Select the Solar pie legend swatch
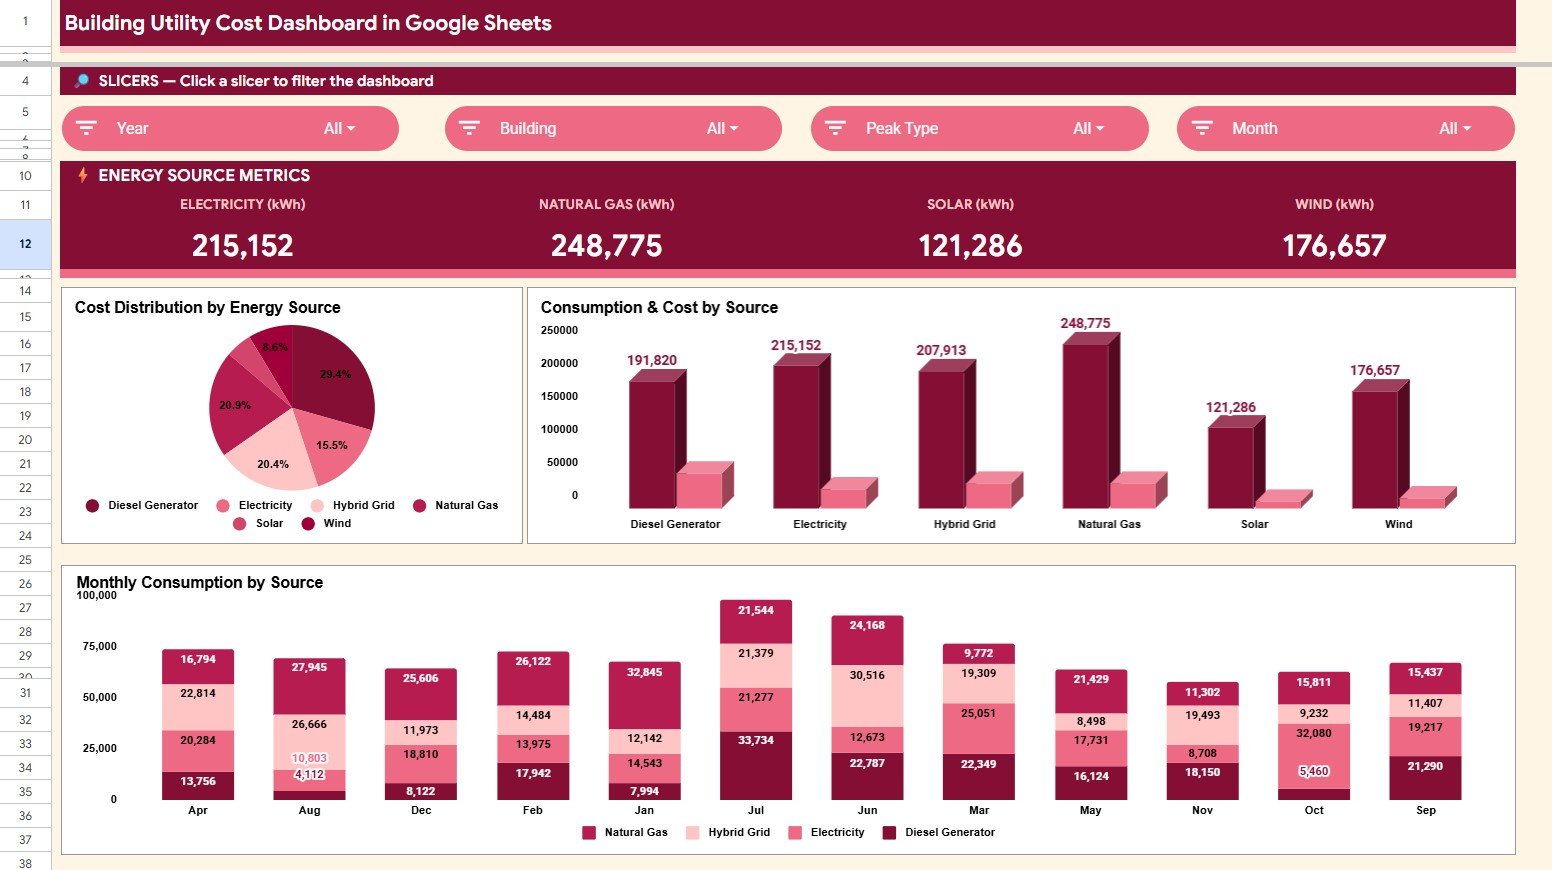This screenshot has height=870, width=1552. (x=239, y=524)
